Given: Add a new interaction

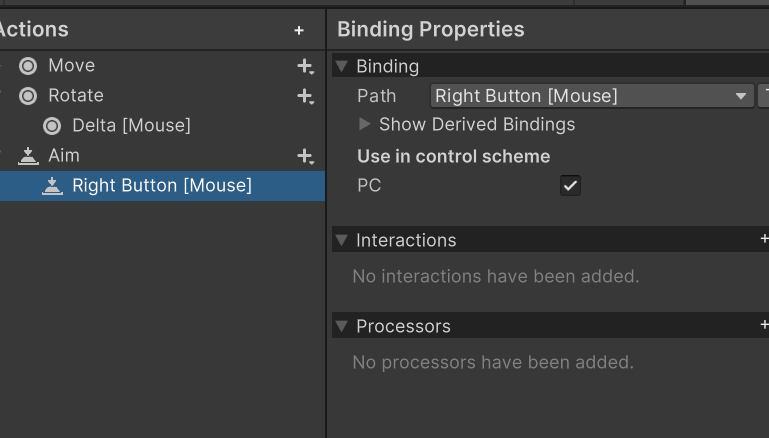Looking at the screenshot, I should click(764, 240).
